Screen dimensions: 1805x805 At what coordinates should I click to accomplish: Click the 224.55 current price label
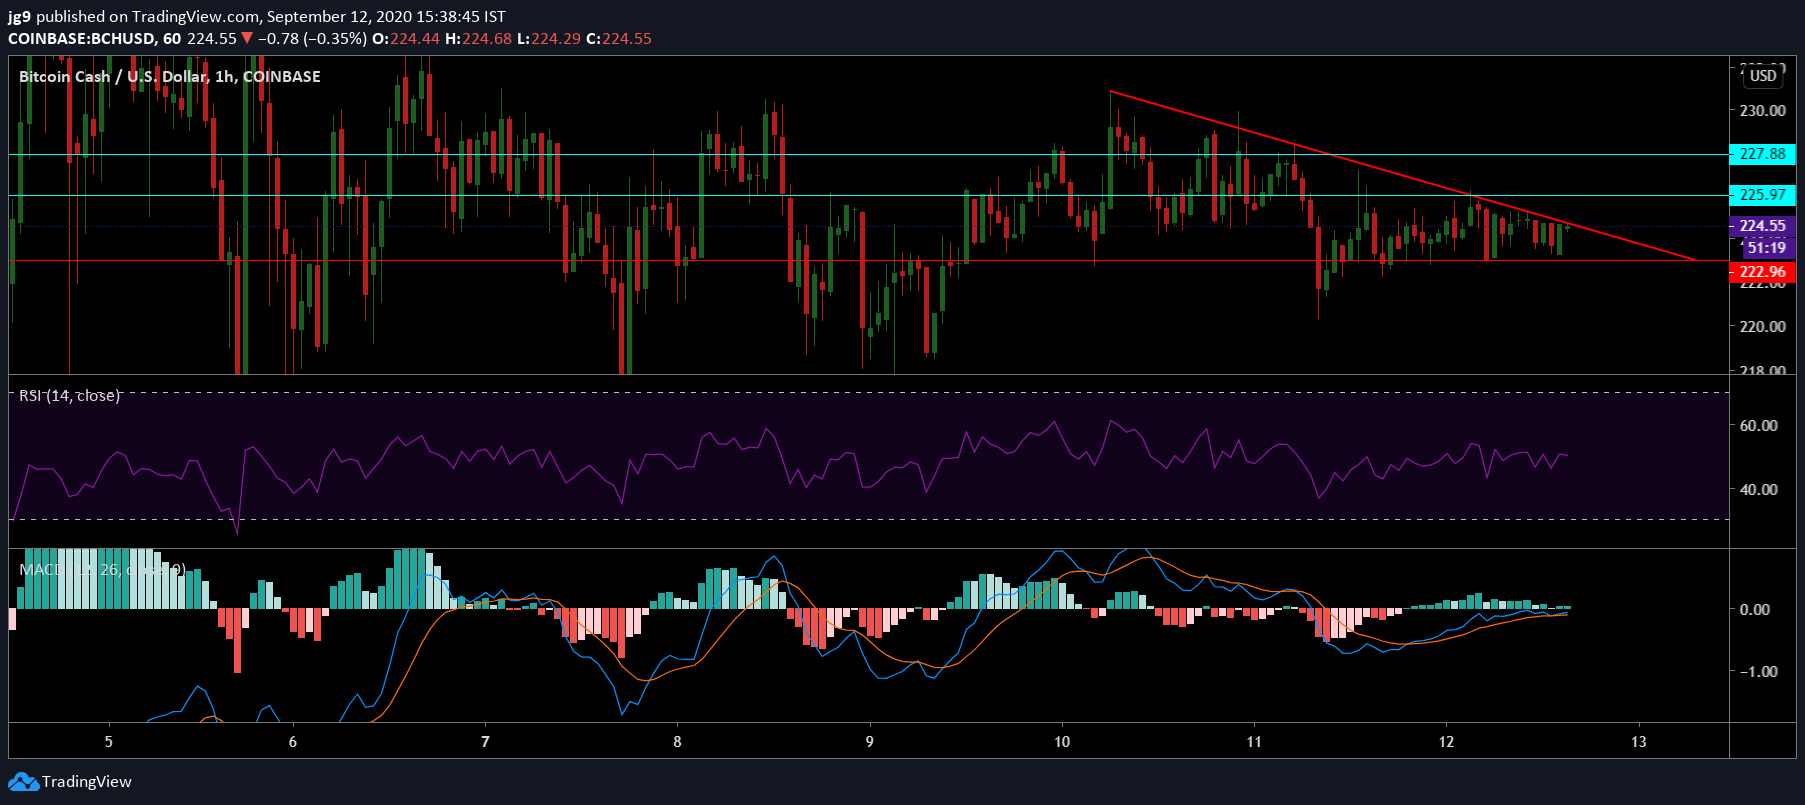(x=1762, y=226)
